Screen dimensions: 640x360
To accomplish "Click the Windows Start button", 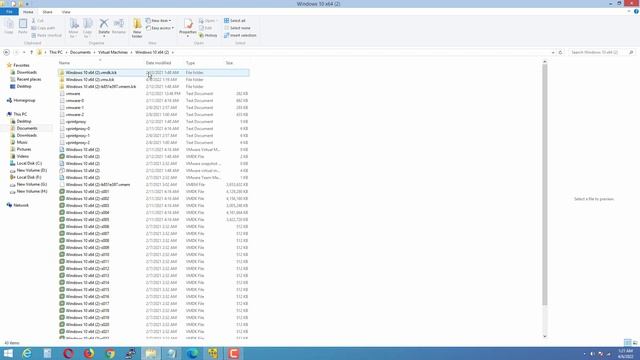I will tap(8, 353).
